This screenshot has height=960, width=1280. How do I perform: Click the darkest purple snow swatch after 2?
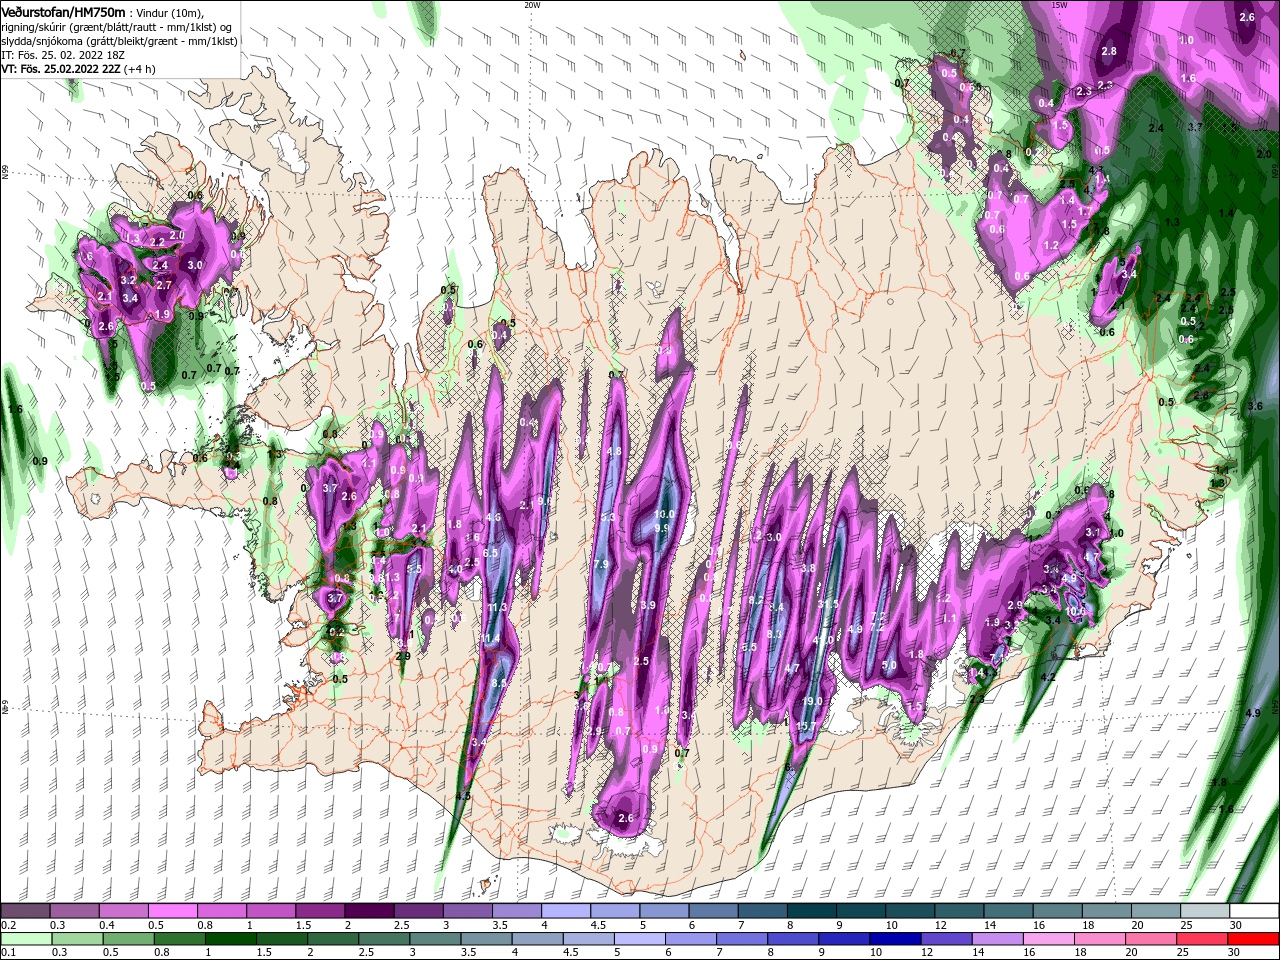368,912
